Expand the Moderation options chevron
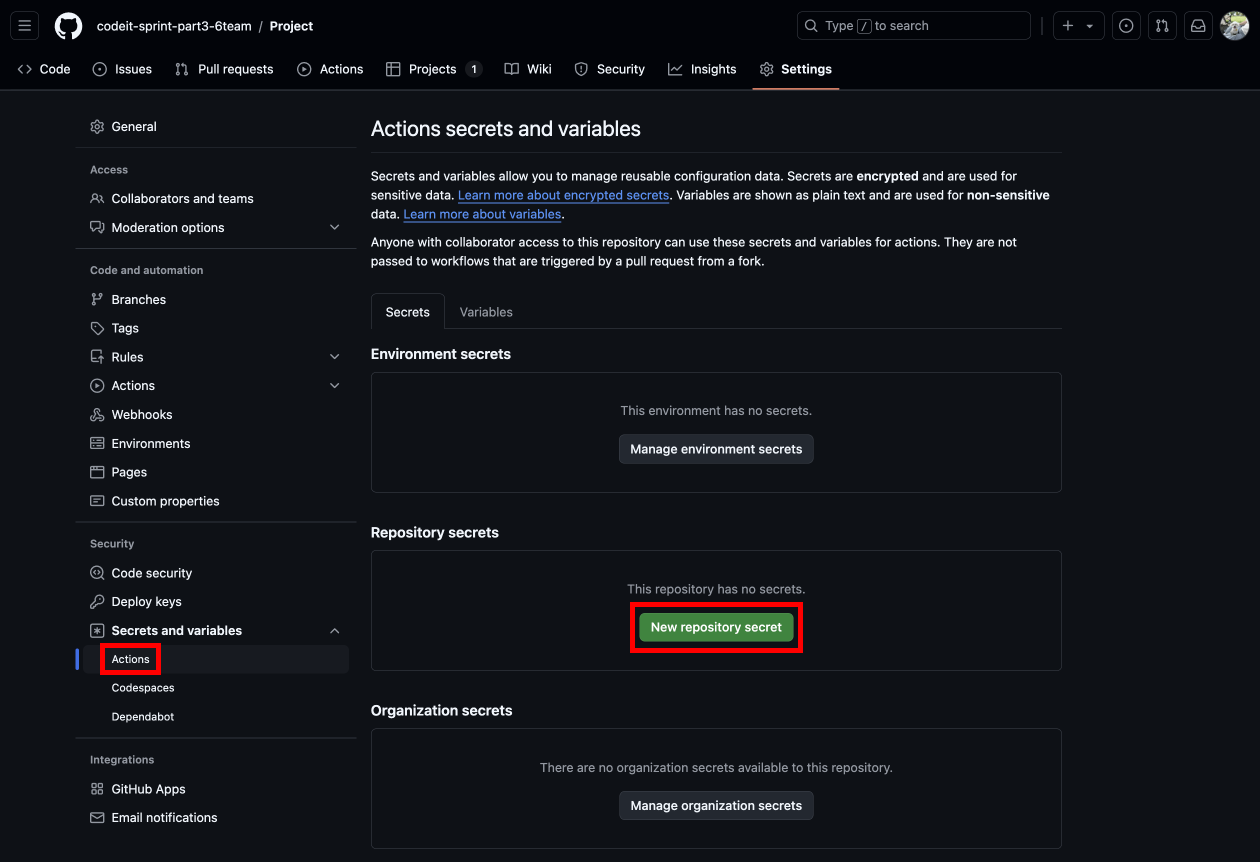The image size is (1260, 862). coord(335,228)
